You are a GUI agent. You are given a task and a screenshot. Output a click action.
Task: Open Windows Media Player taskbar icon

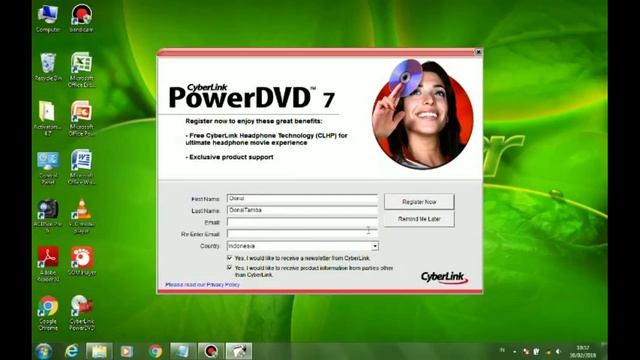tap(127, 351)
